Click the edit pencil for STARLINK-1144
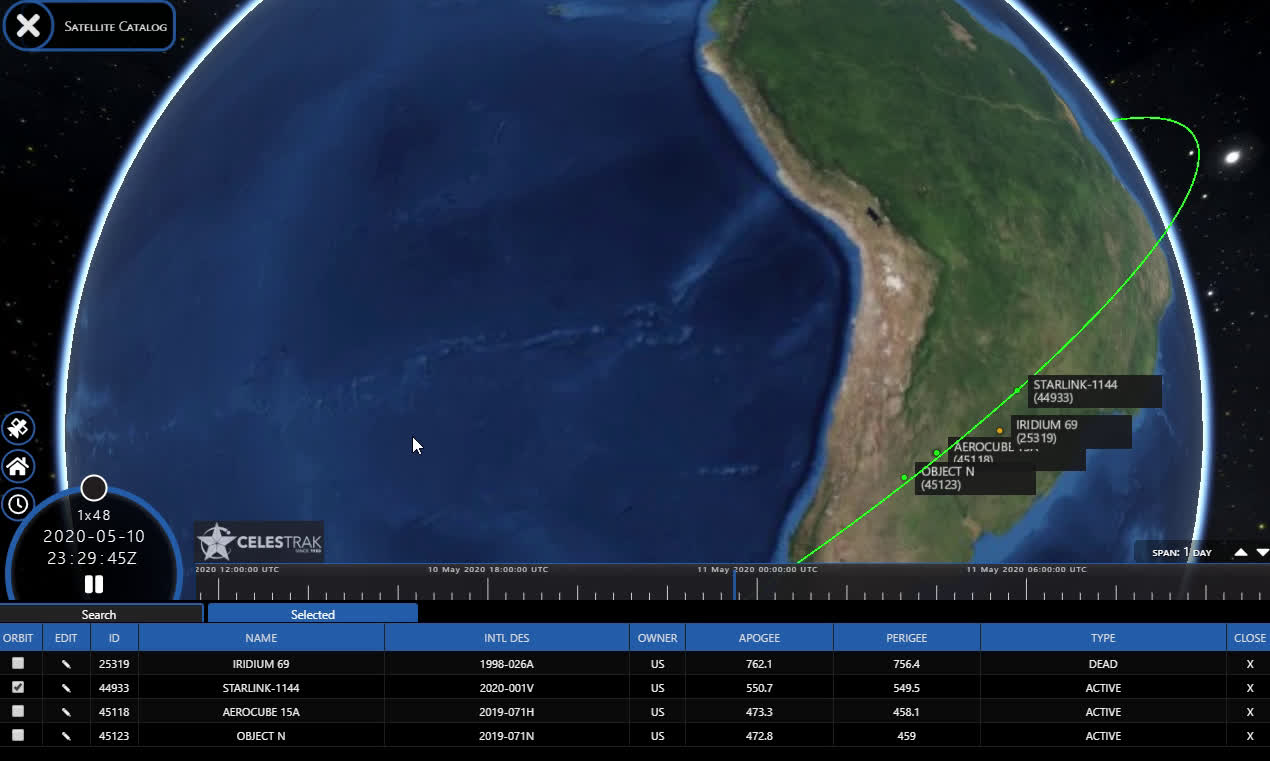 point(66,687)
